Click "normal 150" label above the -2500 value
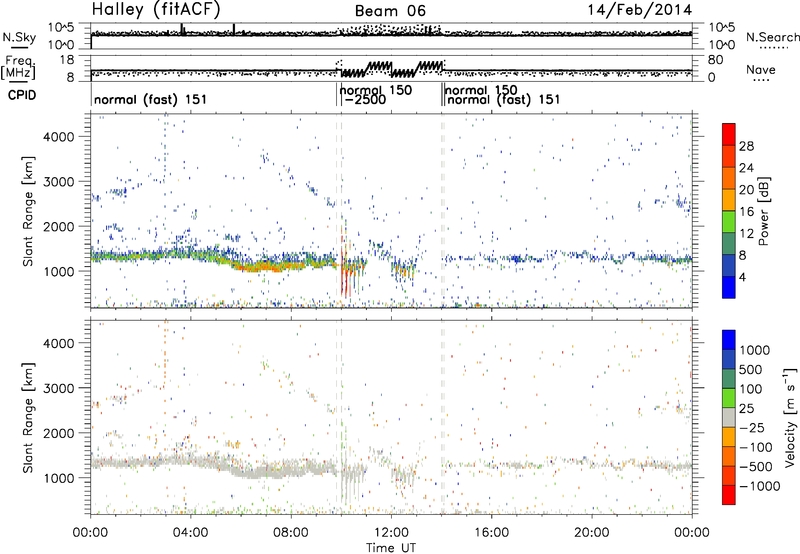 point(376,90)
